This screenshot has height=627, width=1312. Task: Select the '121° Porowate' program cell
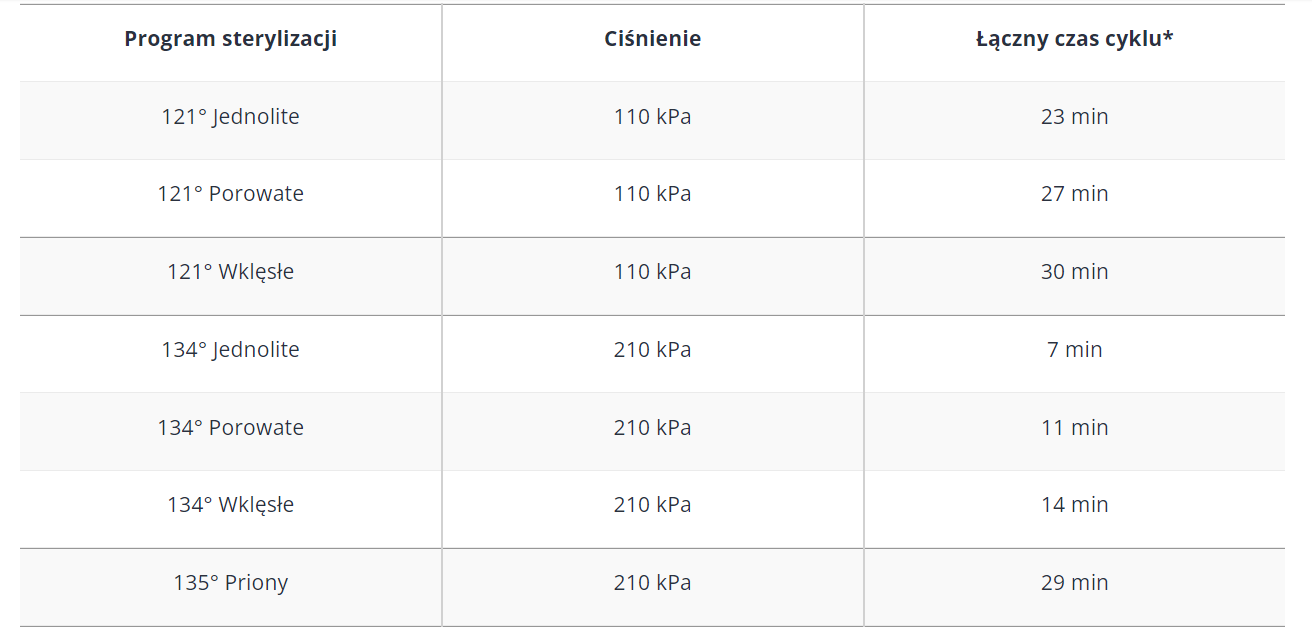(230, 194)
